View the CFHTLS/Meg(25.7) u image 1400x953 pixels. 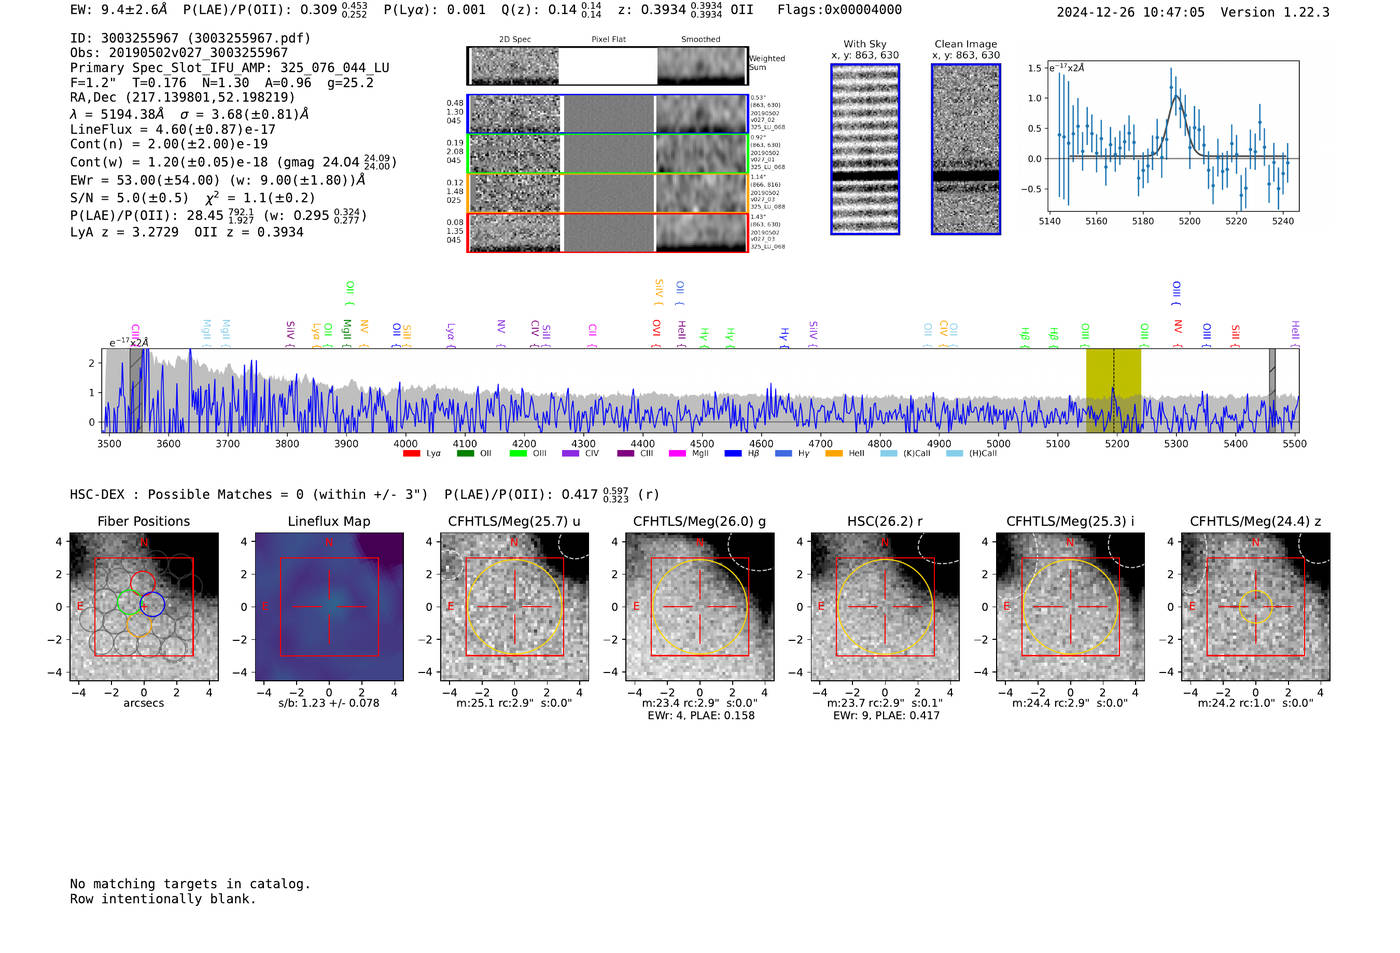(514, 607)
